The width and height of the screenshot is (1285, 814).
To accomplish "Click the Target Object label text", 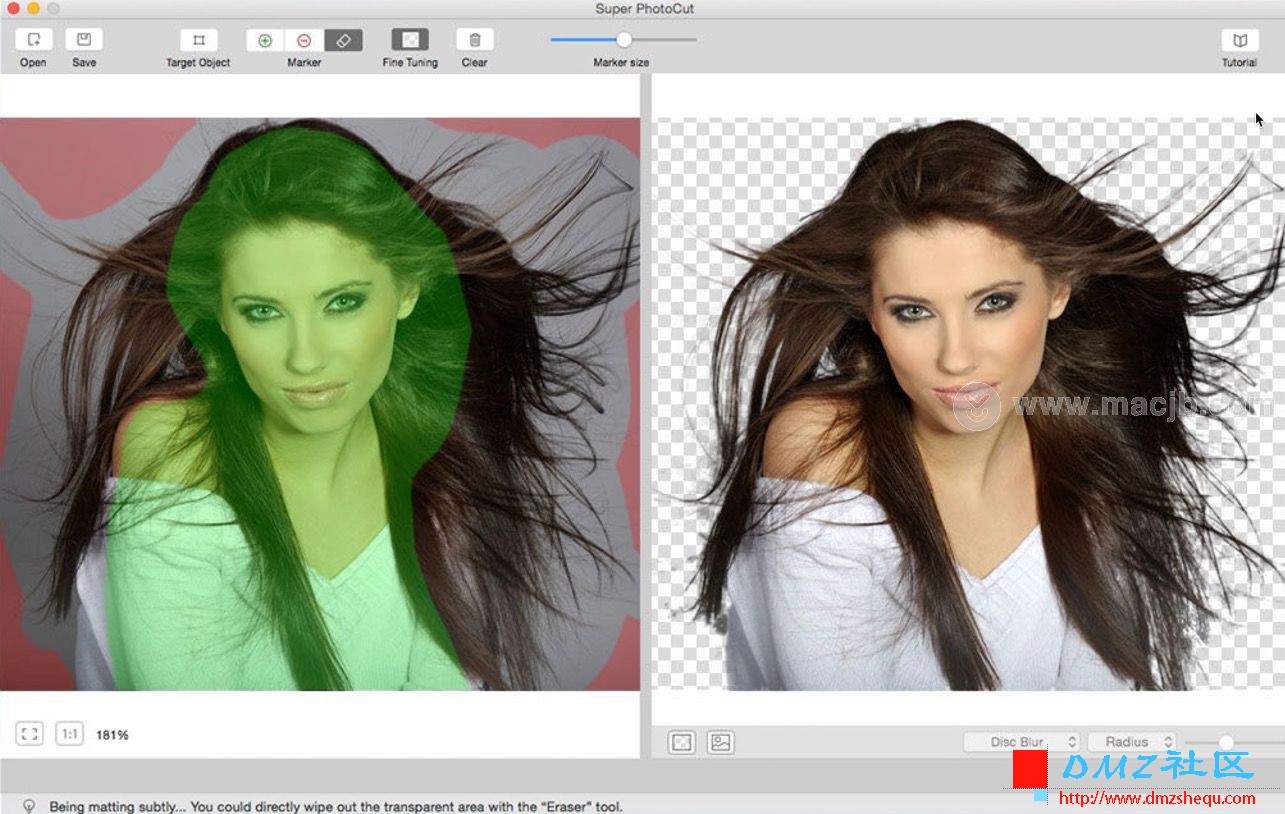I will pos(198,62).
